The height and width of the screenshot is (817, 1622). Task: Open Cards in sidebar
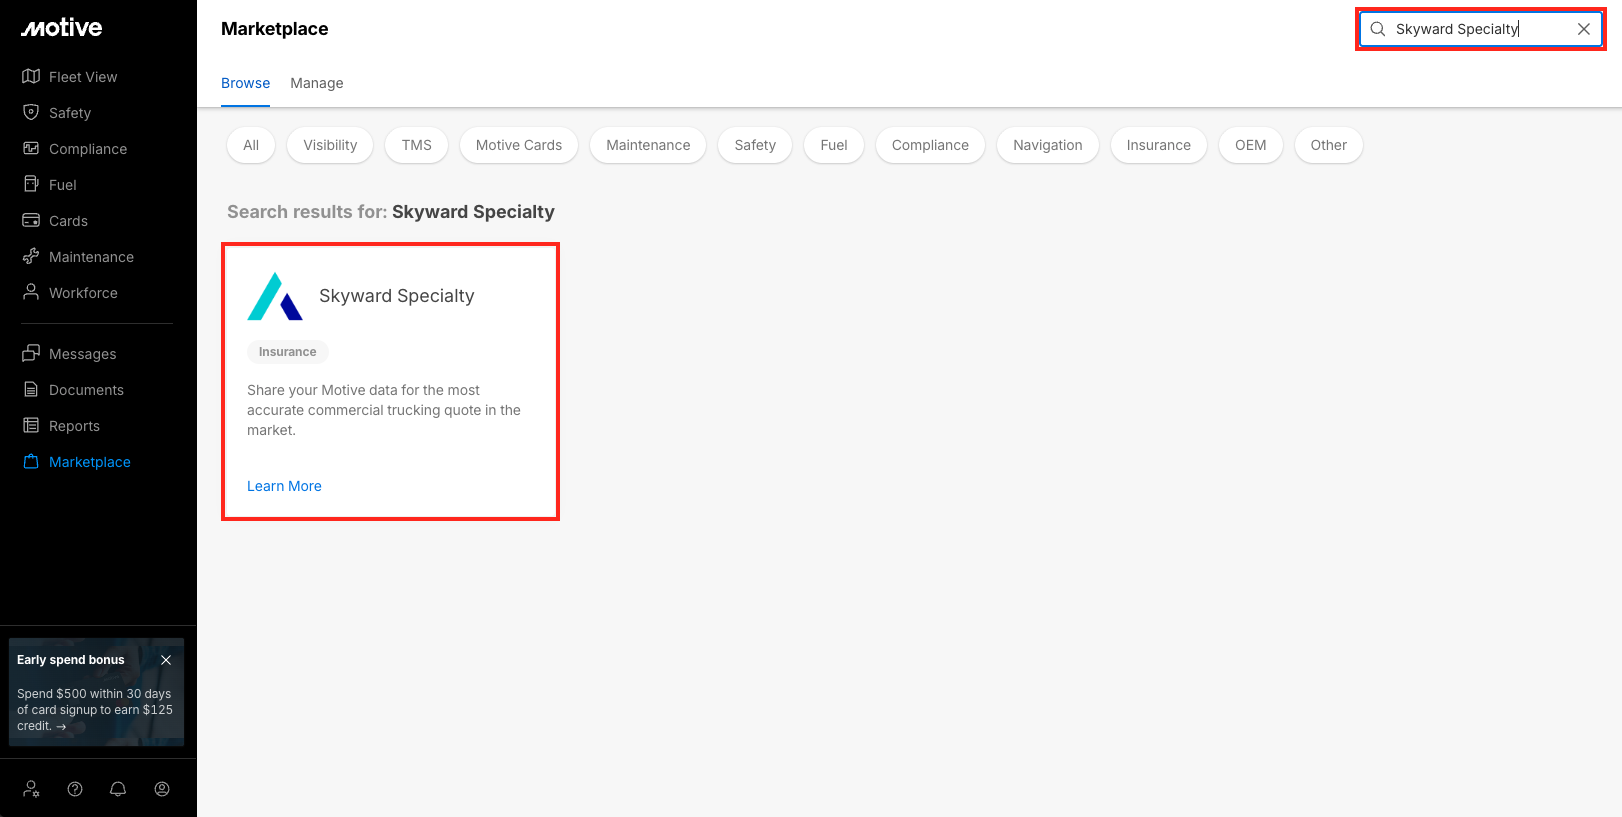[69, 221]
